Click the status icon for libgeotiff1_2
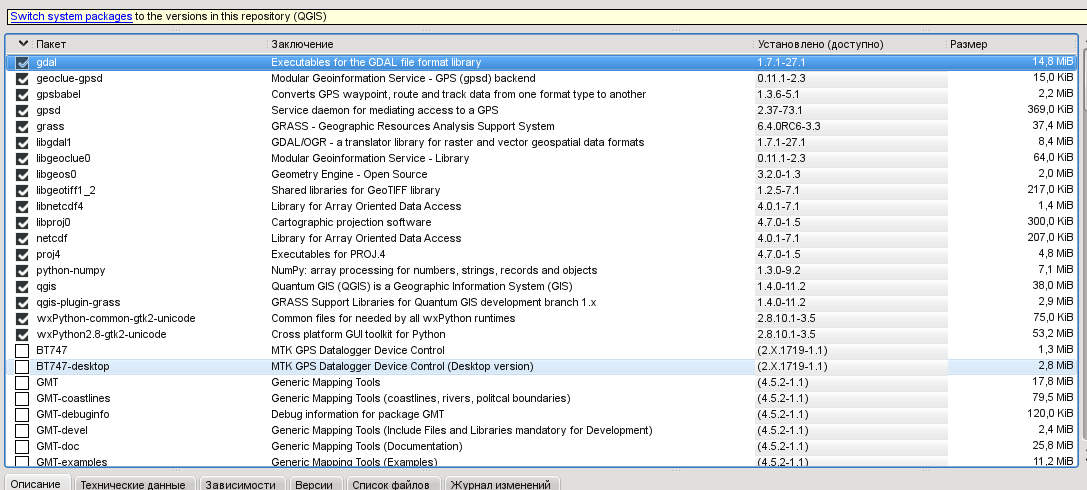This screenshot has height=490, width=1087. pyautogui.click(x=22, y=190)
